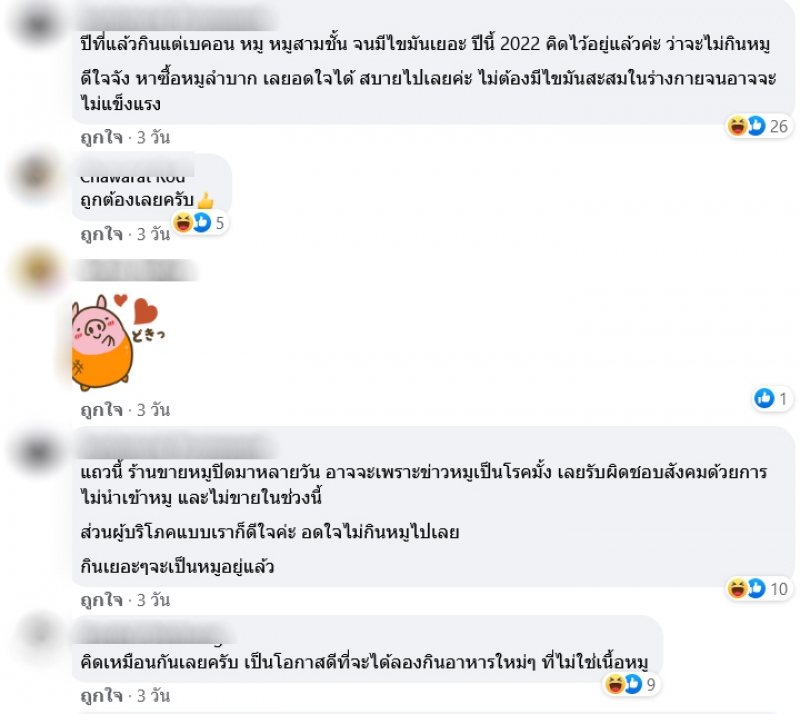Viewport: 800px width, 714px height.
Task: Like the คิดเหมือนกันเลยครับ comment
Action: pos(102,696)
